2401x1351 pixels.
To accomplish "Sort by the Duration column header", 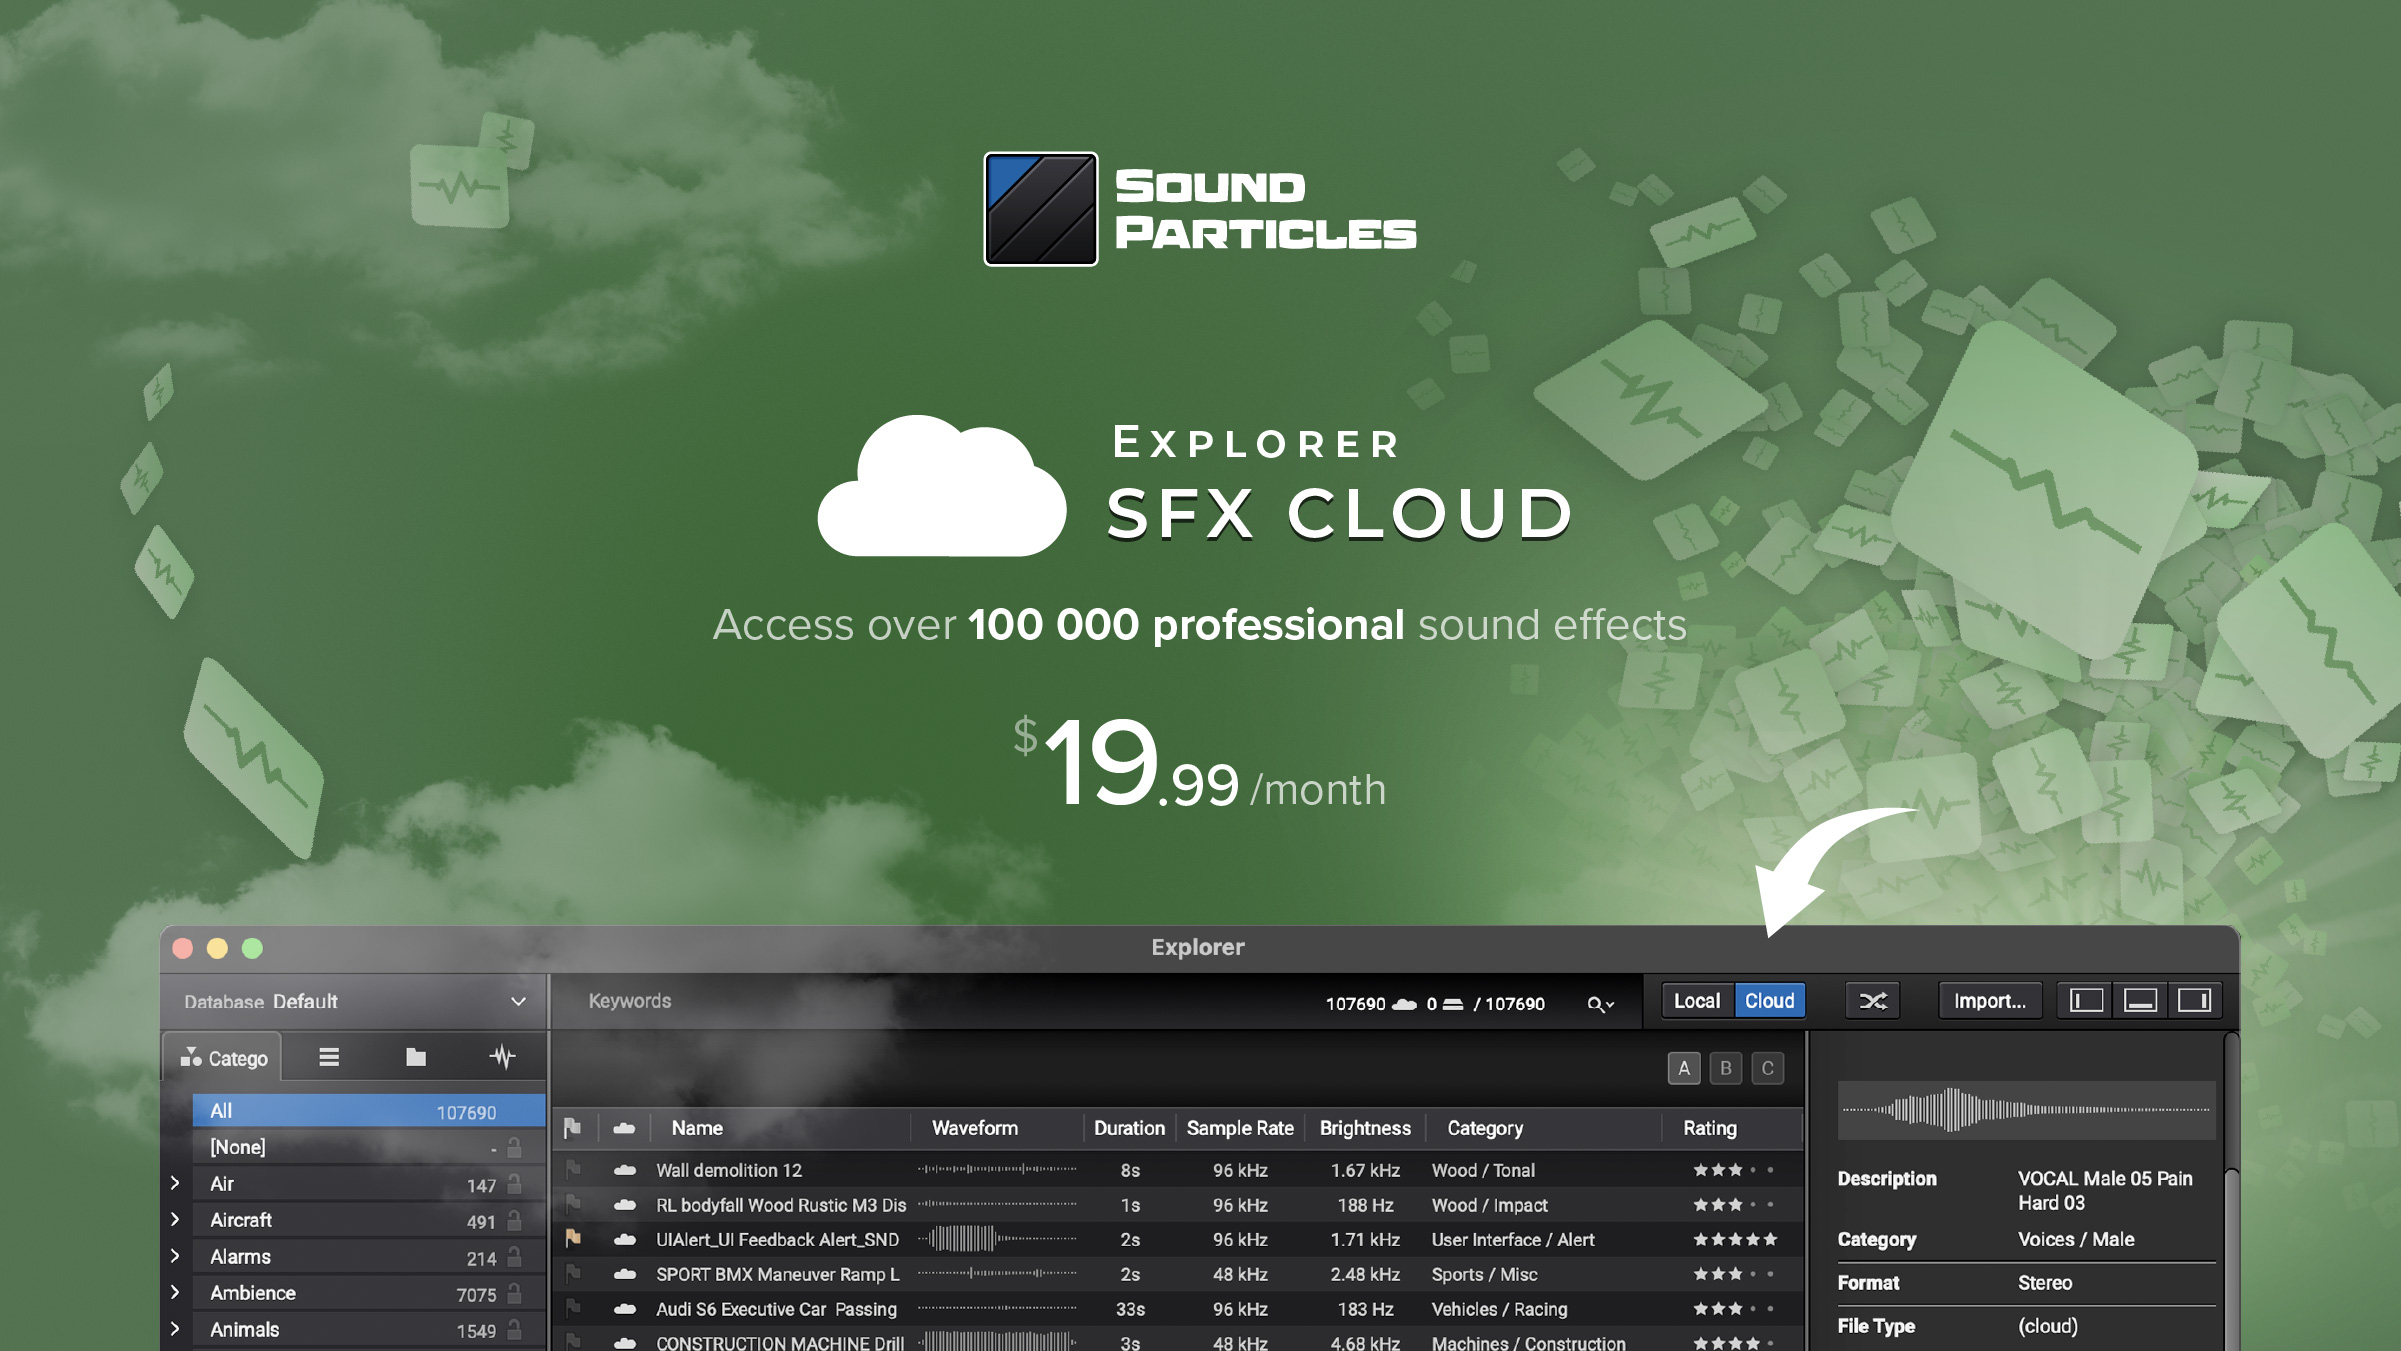I will point(1128,1128).
